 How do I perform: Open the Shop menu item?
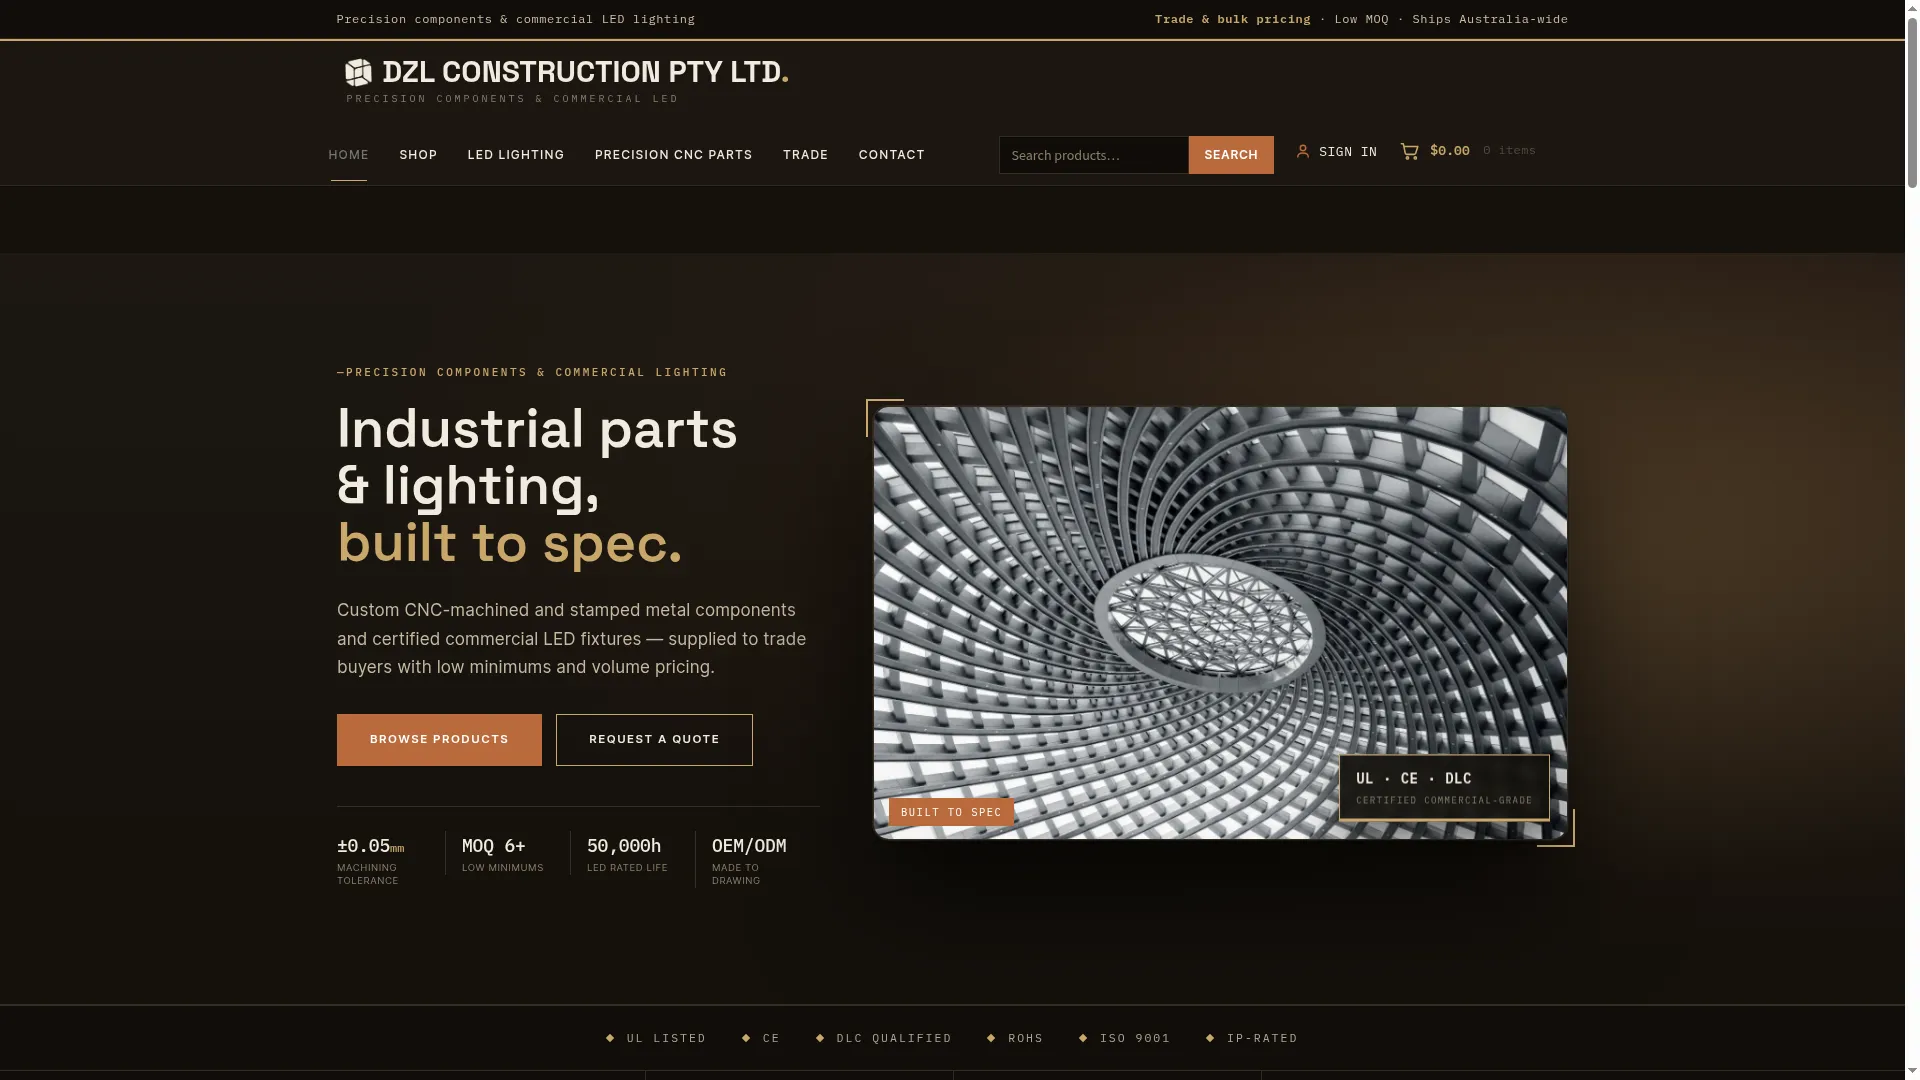418,154
